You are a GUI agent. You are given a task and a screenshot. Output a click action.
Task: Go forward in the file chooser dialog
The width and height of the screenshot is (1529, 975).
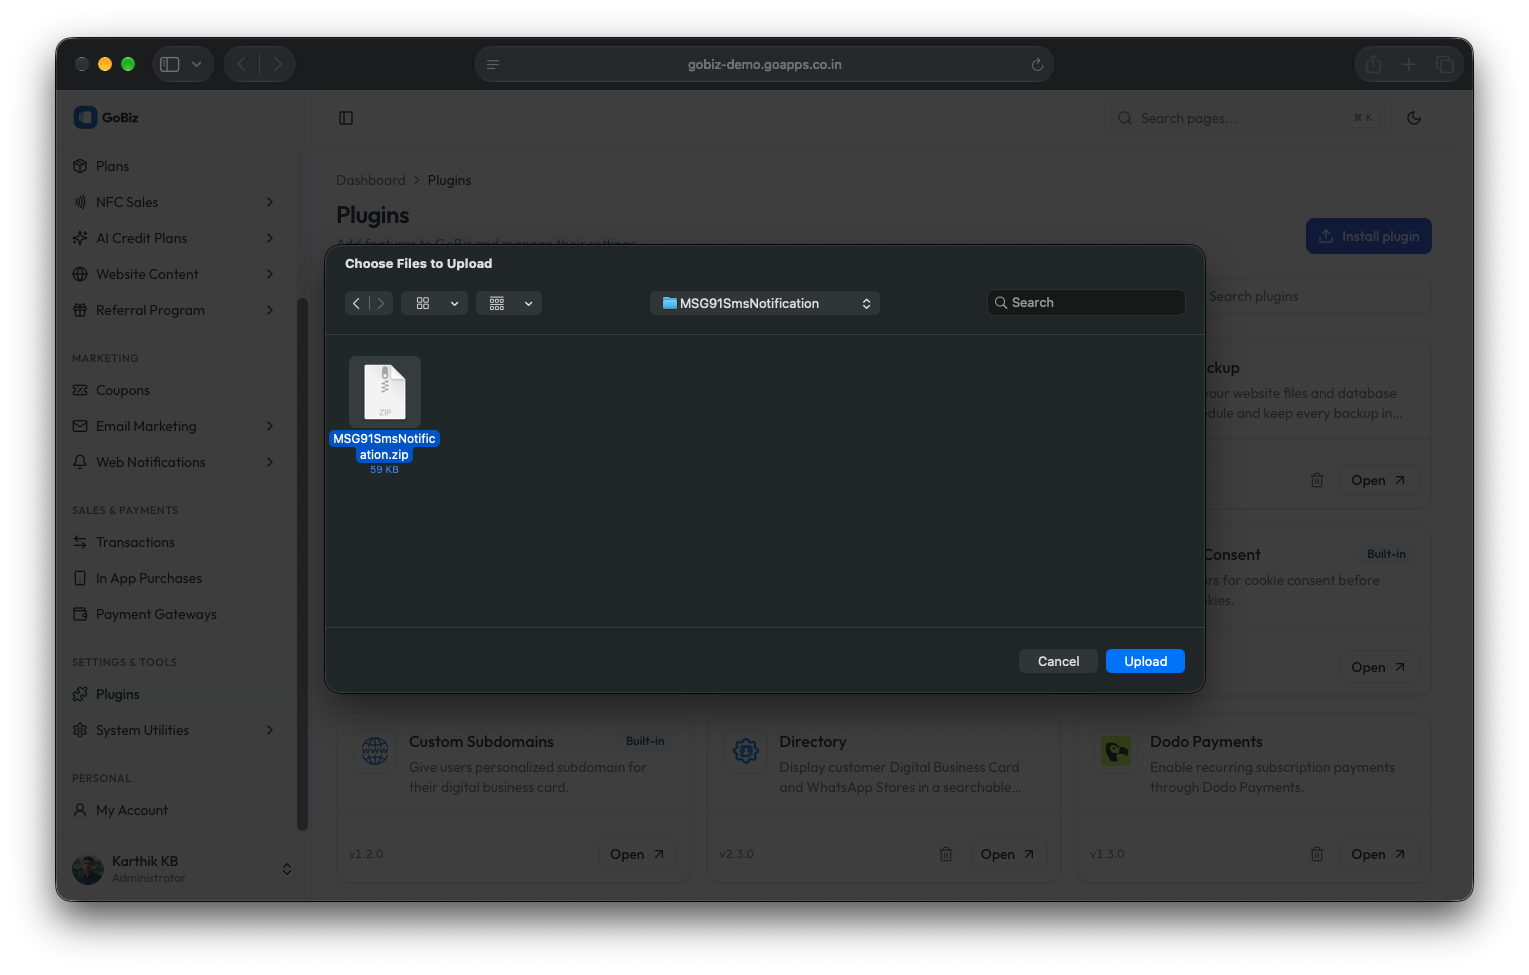click(x=381, y=303)
